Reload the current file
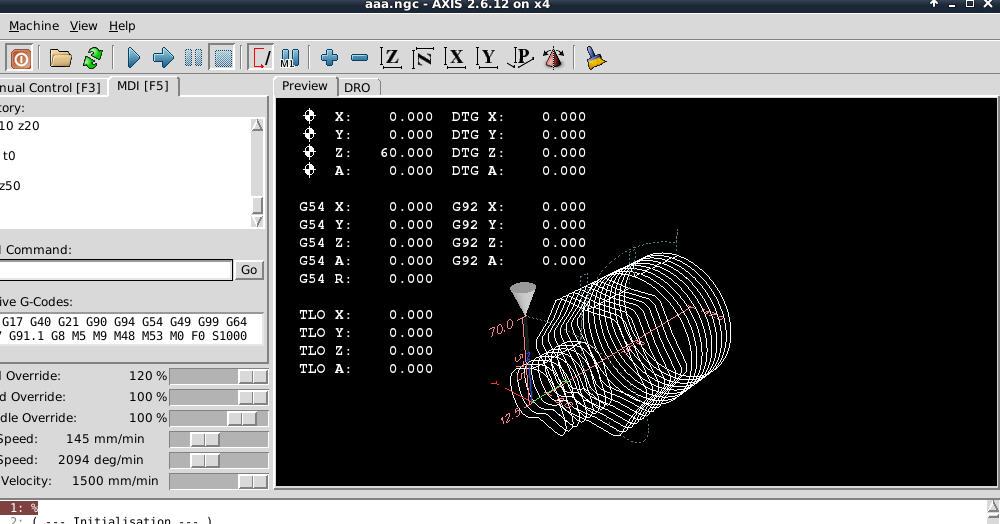This screenshot has height=524, width=1000. [92, 58]
